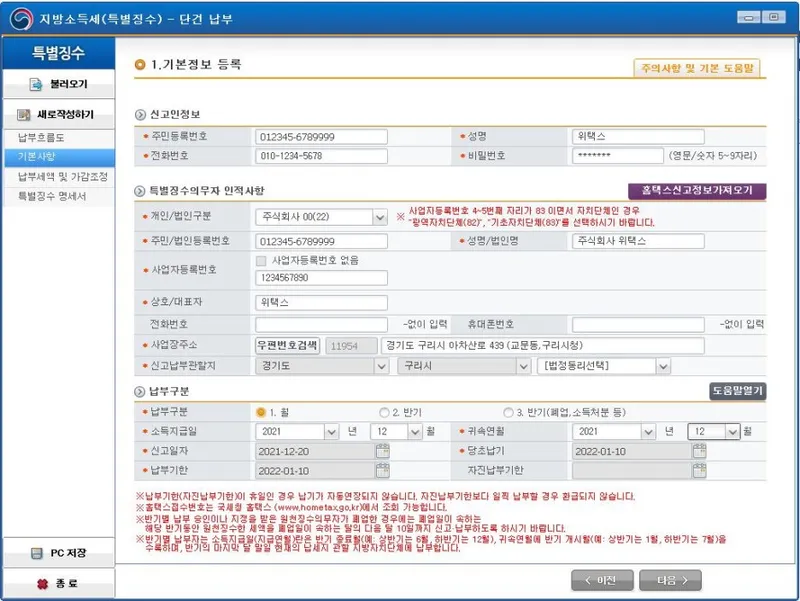Click 새로작성하기 sidebar button
The height and width of the screenshot is (601, 800).
pos(59,115)
